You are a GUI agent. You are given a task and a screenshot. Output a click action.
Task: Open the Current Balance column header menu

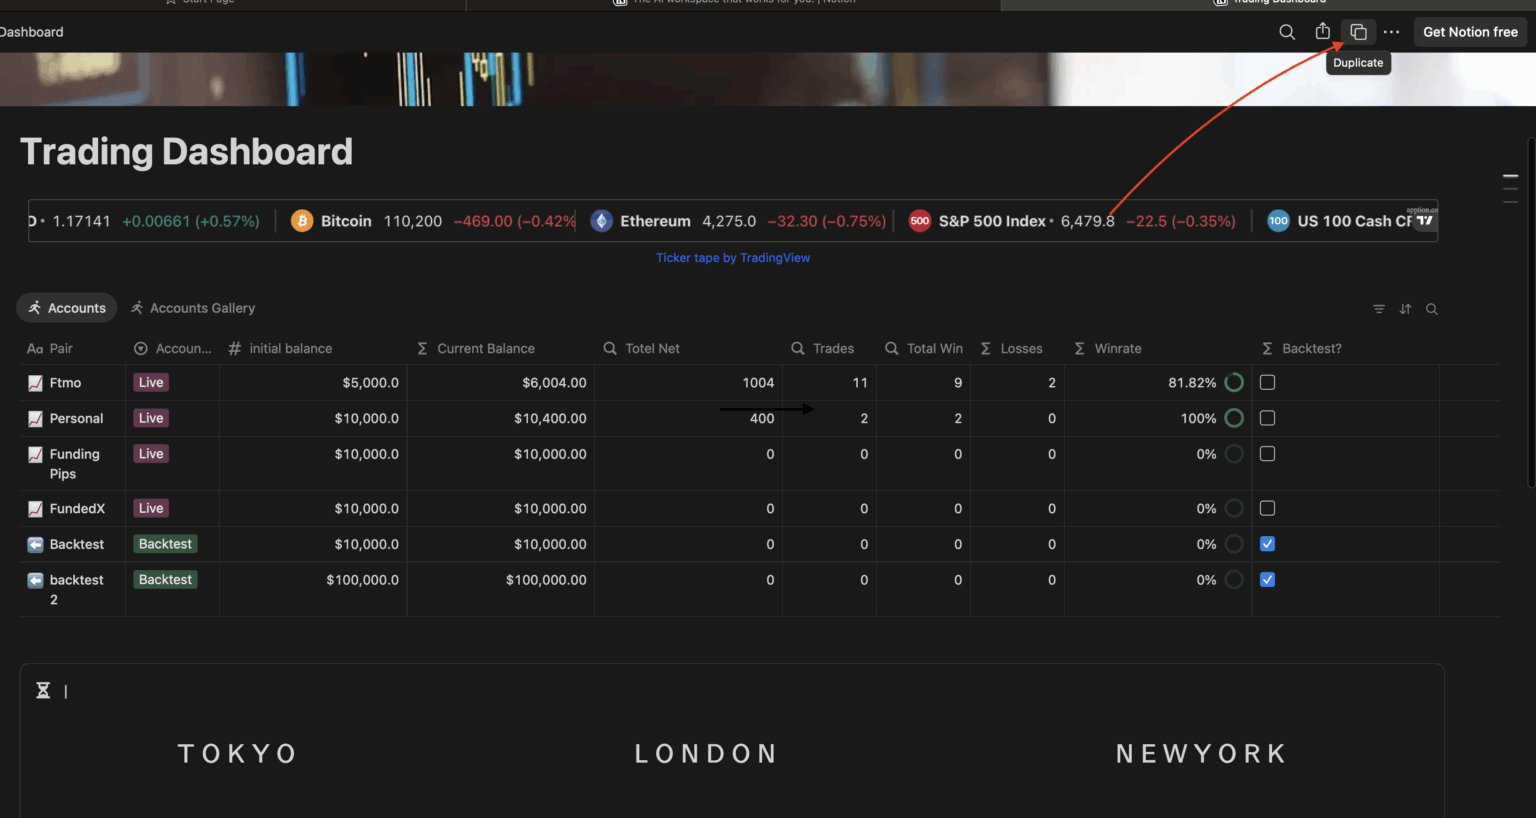(x=486, y=348)
